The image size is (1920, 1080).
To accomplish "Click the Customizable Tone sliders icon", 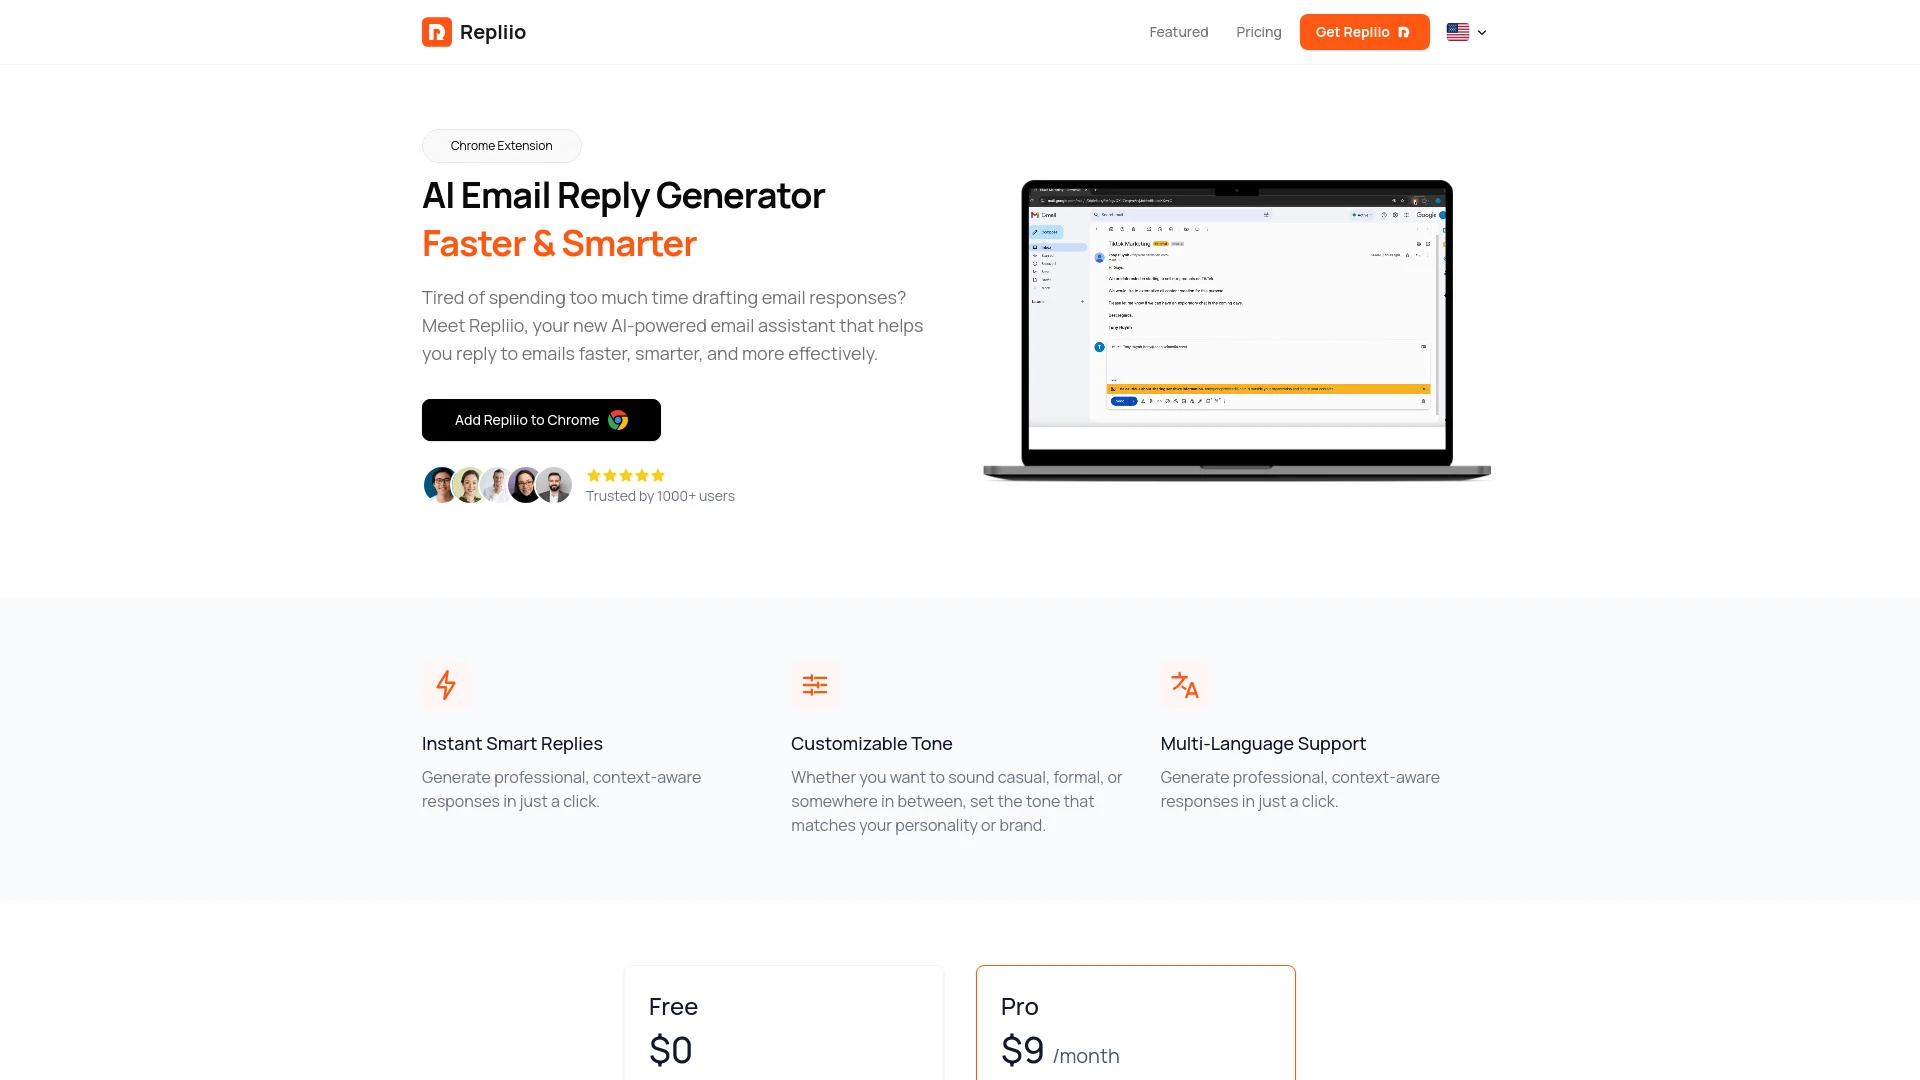I will click(x=815, y=684).
